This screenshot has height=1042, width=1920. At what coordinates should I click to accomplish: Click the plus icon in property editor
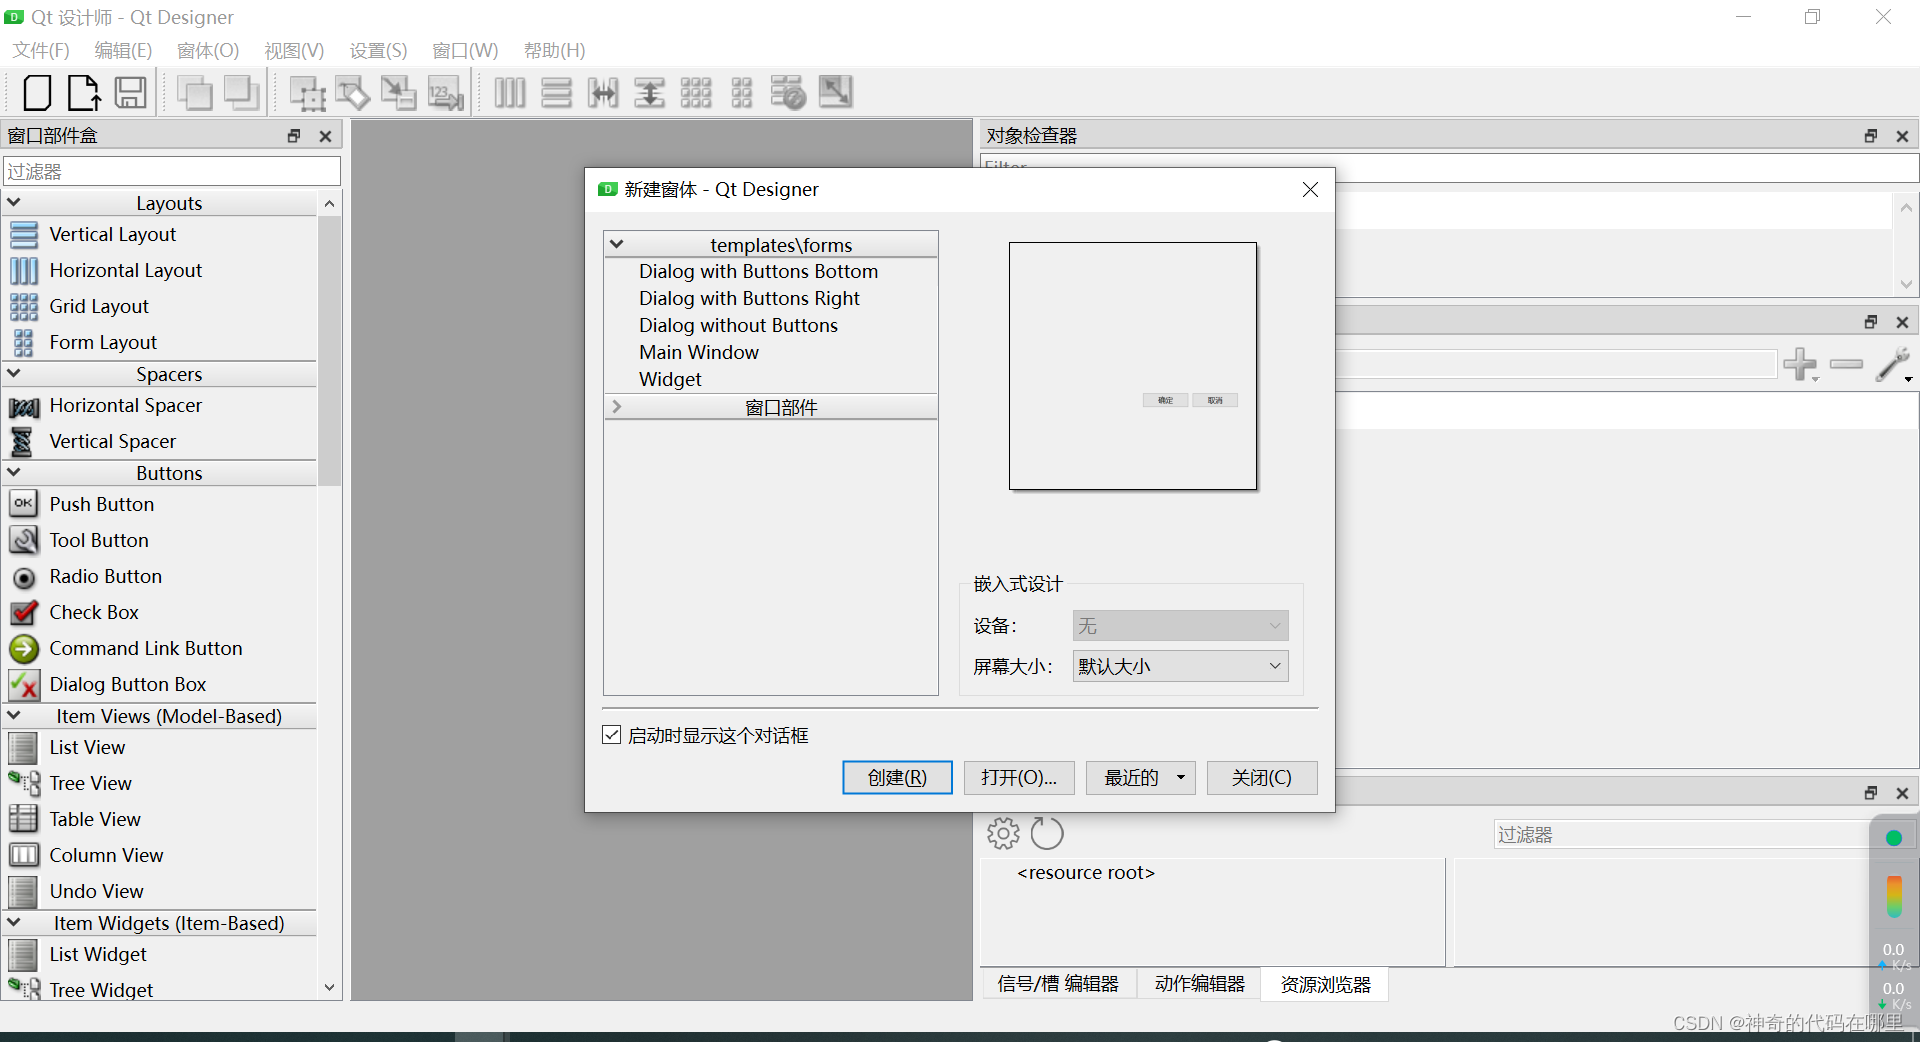[x=1800, y=364]
